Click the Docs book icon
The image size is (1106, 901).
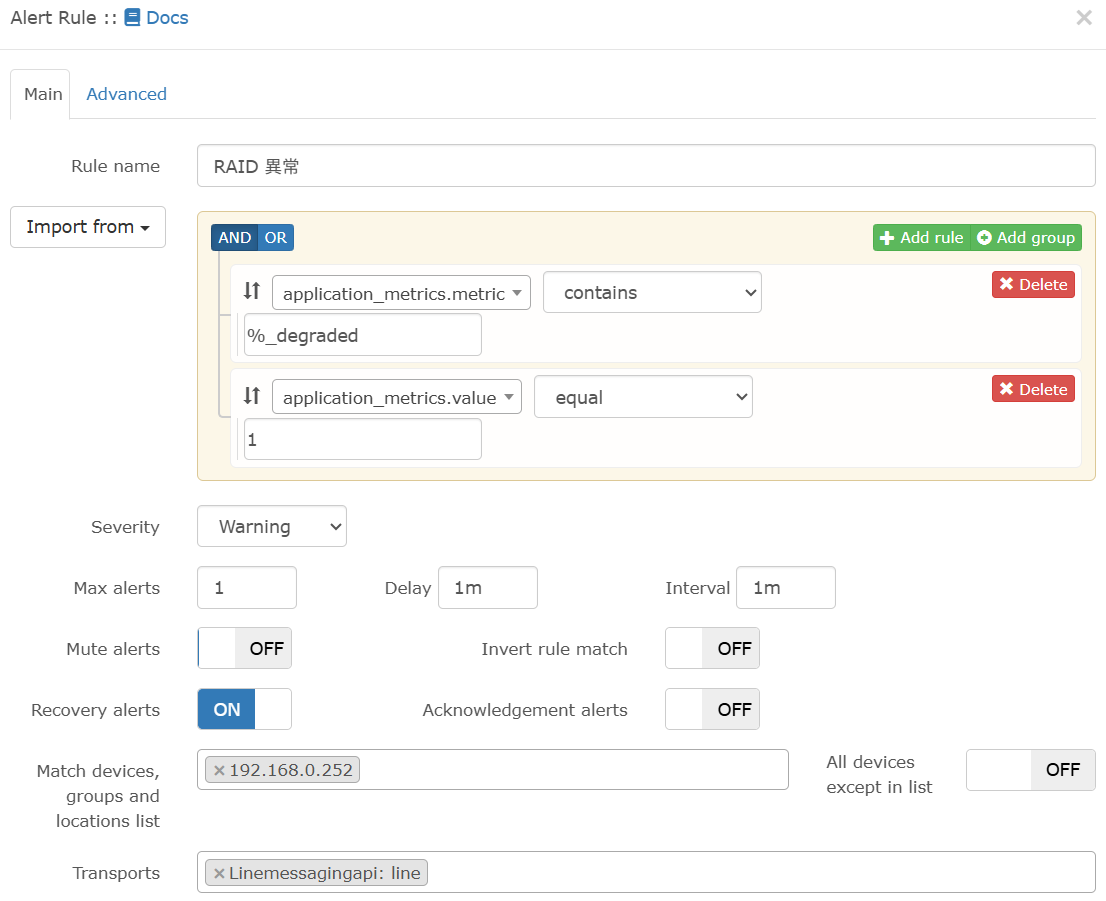(x=132, y=18)
